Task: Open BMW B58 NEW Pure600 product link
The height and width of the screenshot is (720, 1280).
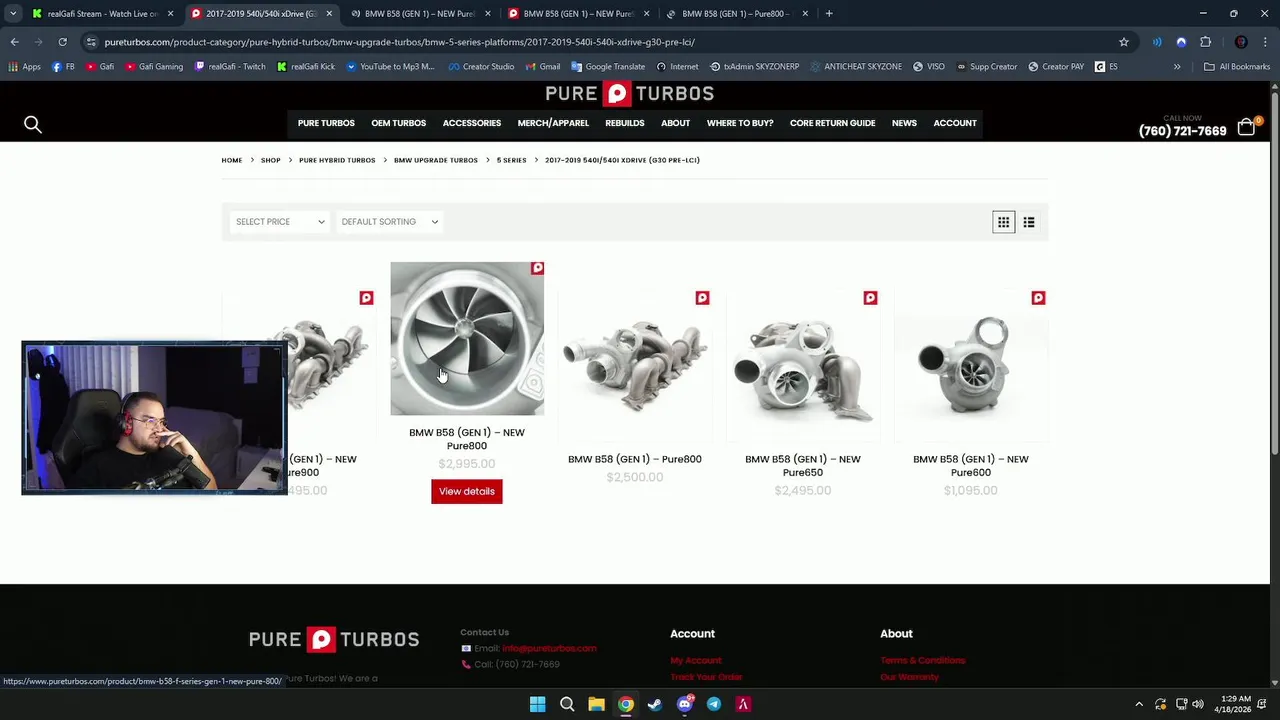Action: click(x=971, y=465)
